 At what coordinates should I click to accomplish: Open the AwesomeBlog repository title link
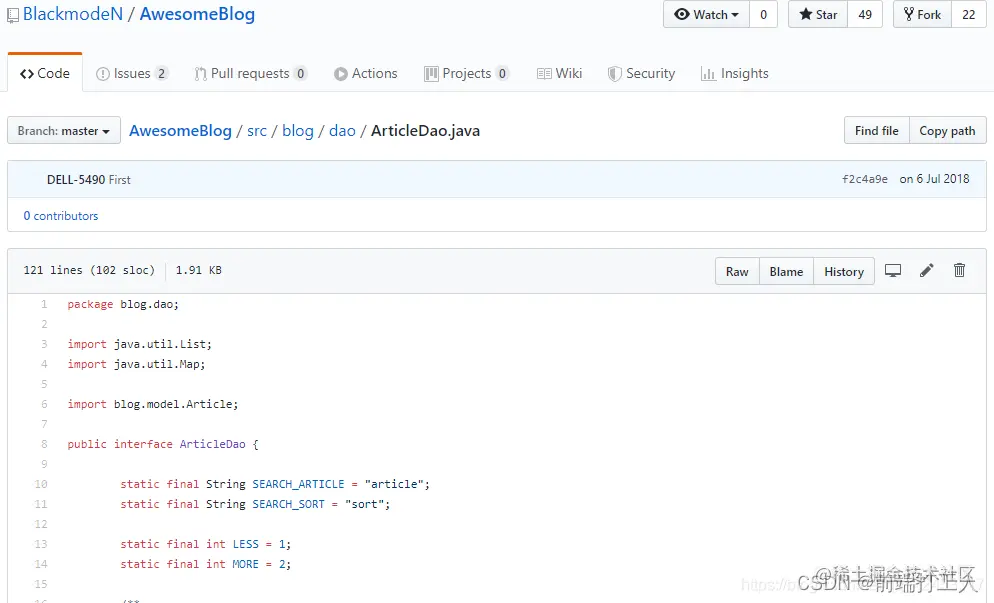197,14
